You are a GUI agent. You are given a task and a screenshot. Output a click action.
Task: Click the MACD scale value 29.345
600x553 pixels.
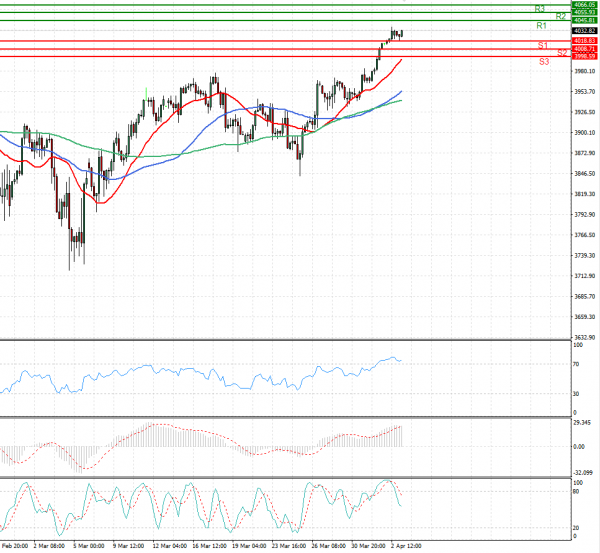pos(582,422)
